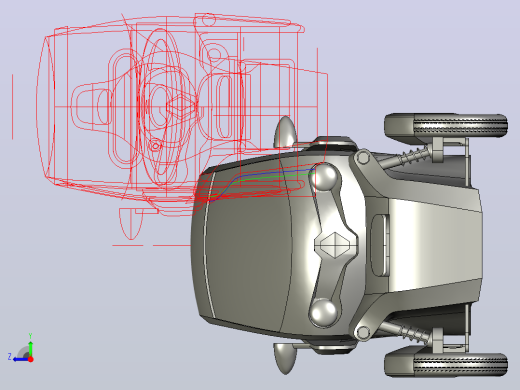Click the red origin dot of the axis triad
This screenshot has width=520, height=390.
(x=31, y=359)
